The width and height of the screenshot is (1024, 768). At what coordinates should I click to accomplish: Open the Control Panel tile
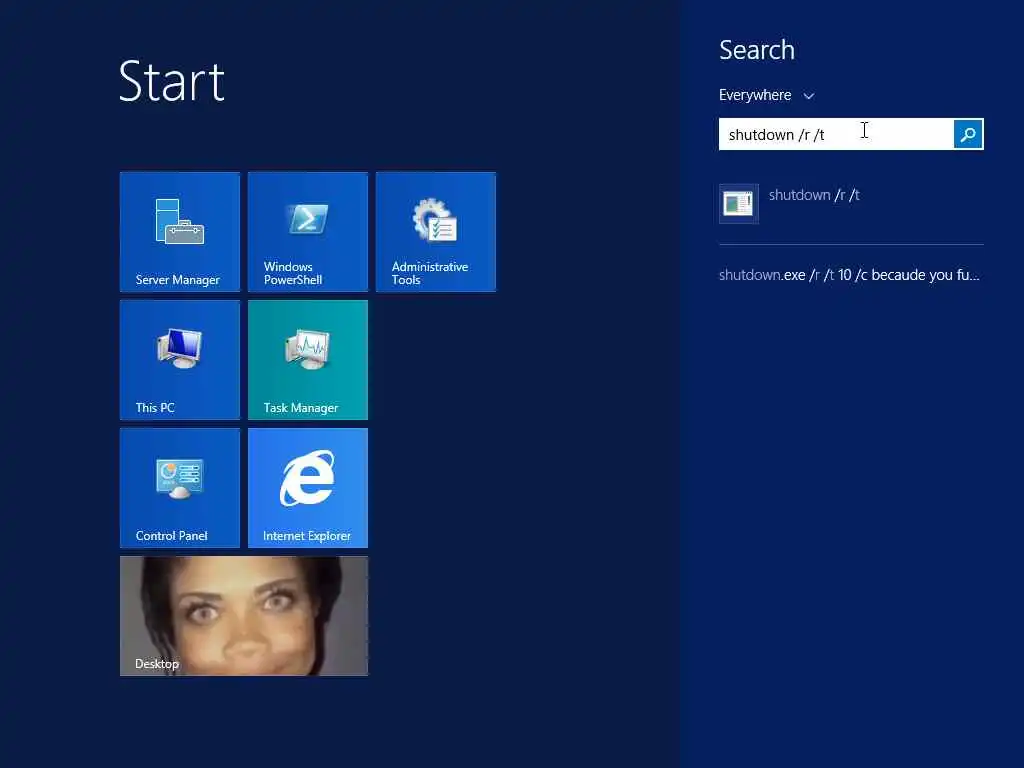[180, 488]
